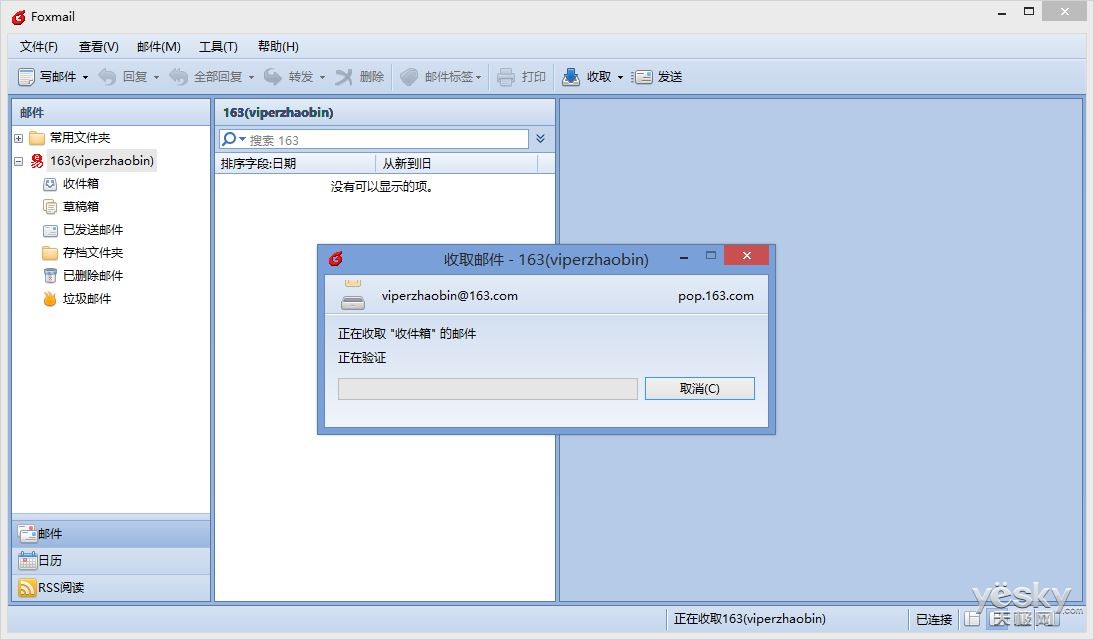Open the Archive (存档文件夹) folder
This screenshot has height=640, width=1094.
93,253
